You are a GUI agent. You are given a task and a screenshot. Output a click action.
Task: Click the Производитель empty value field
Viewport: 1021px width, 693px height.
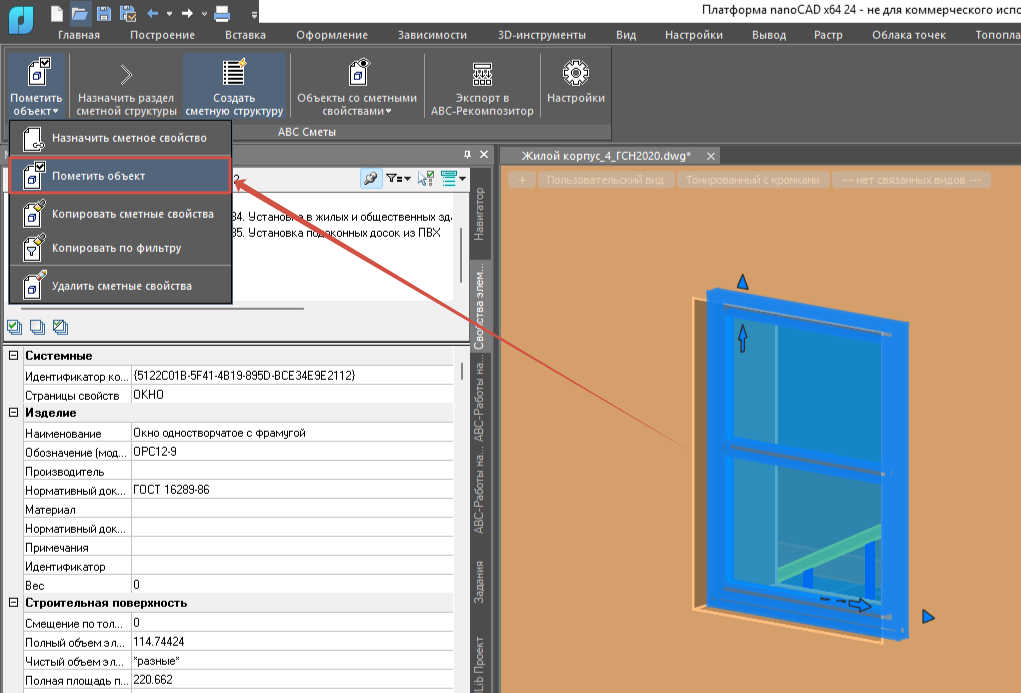pyautogui.click(x=292, y=470)
